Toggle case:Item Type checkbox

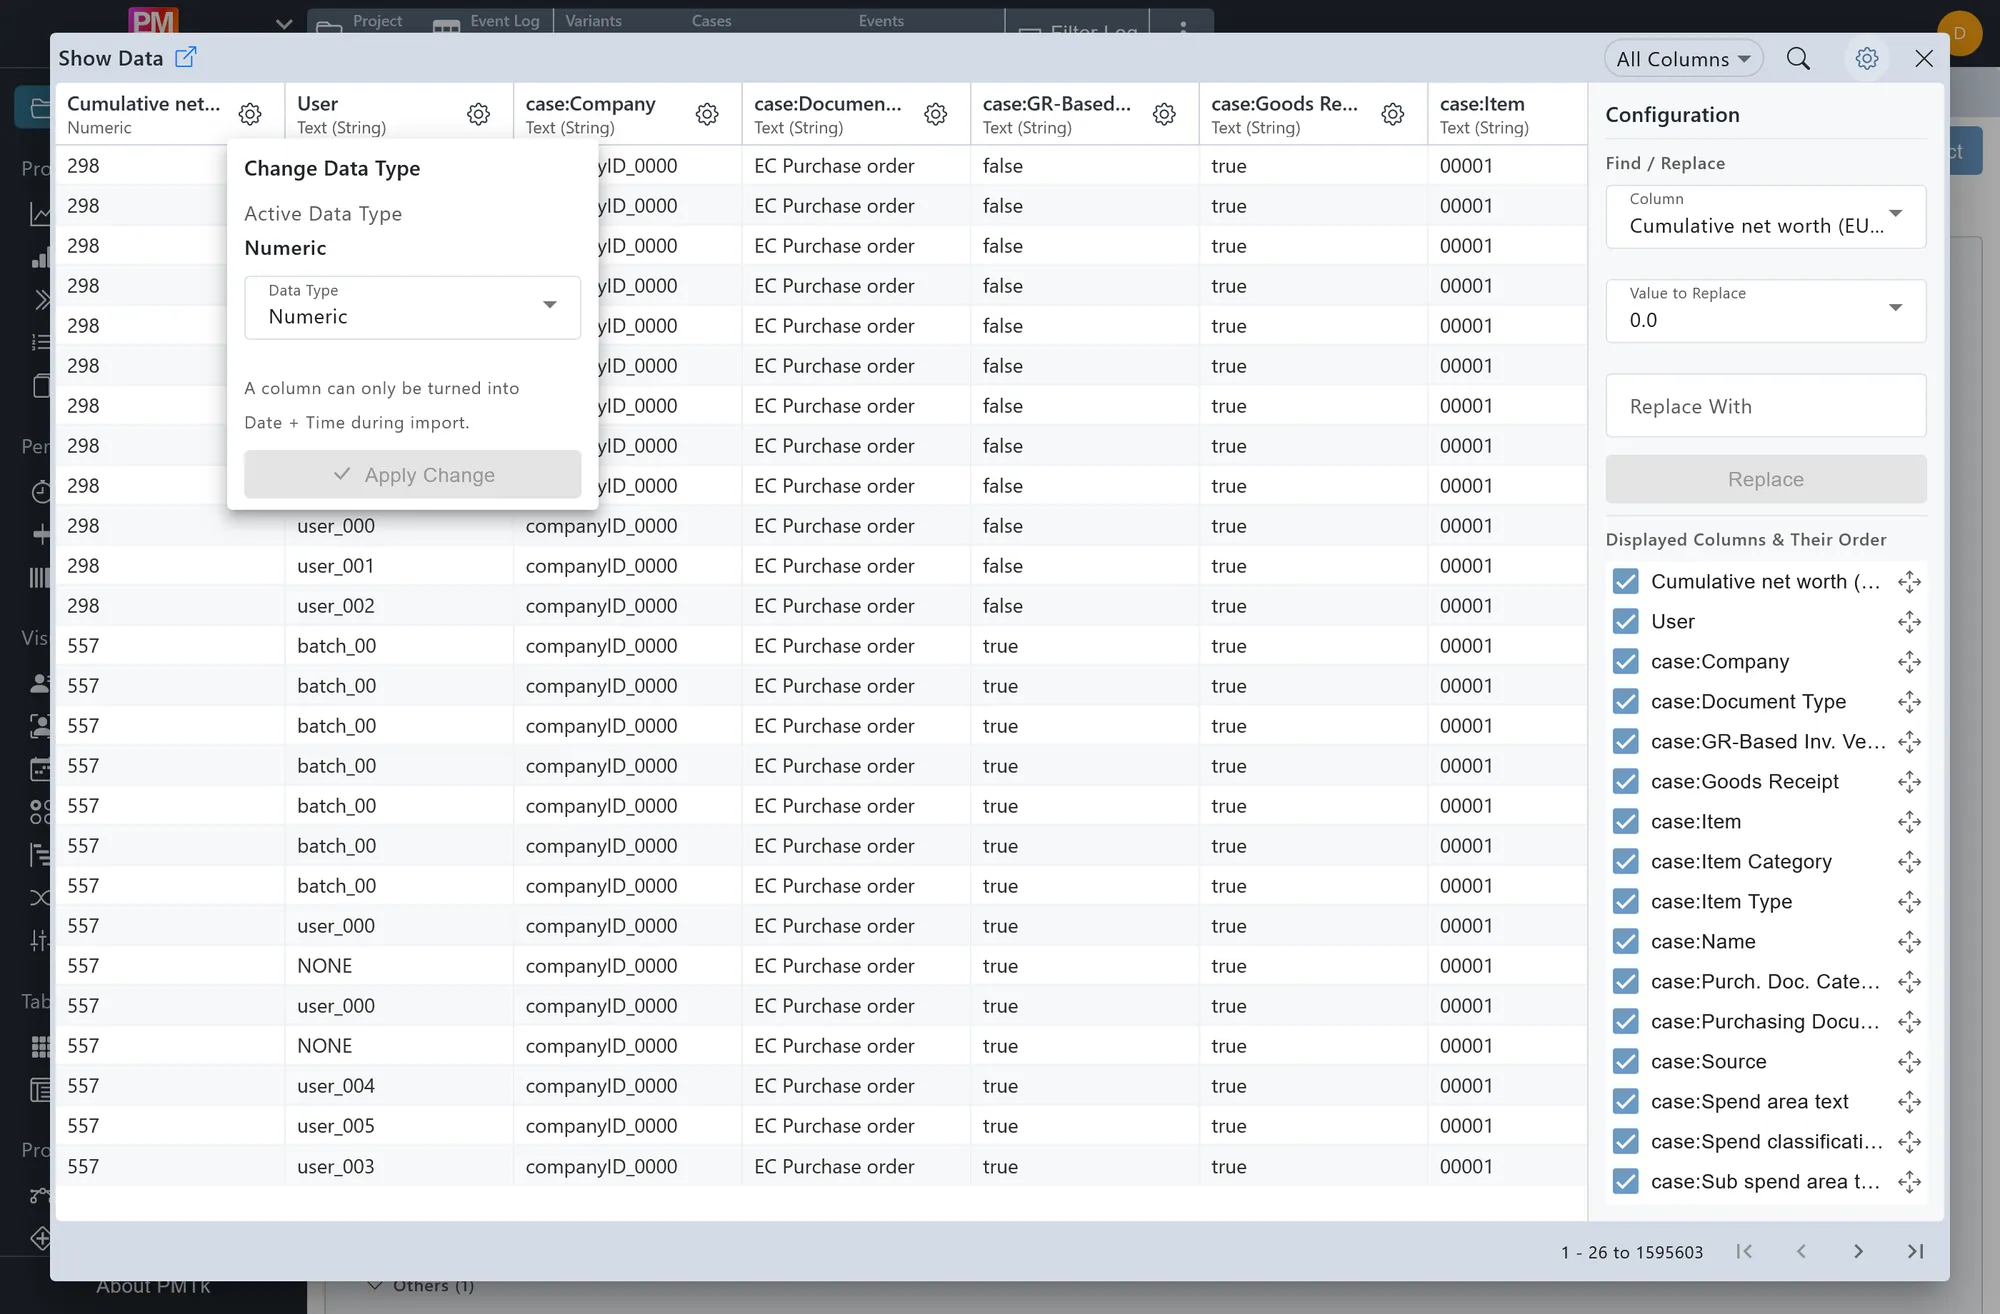(x=1626, y=902)
